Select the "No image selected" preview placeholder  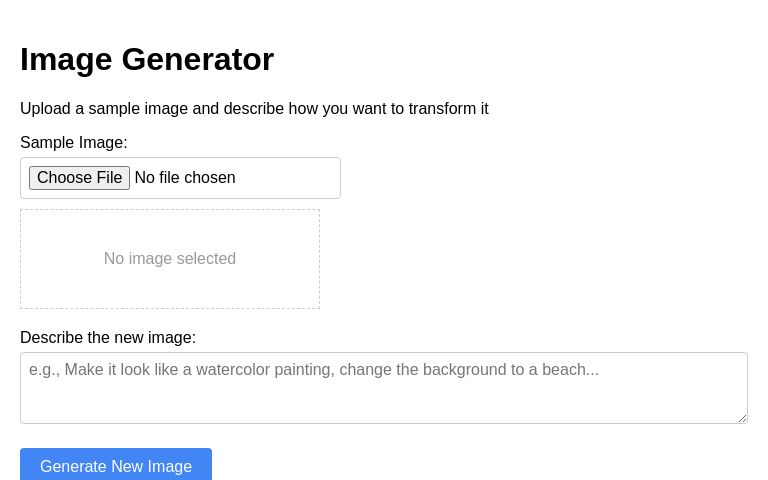coord(170,259)
